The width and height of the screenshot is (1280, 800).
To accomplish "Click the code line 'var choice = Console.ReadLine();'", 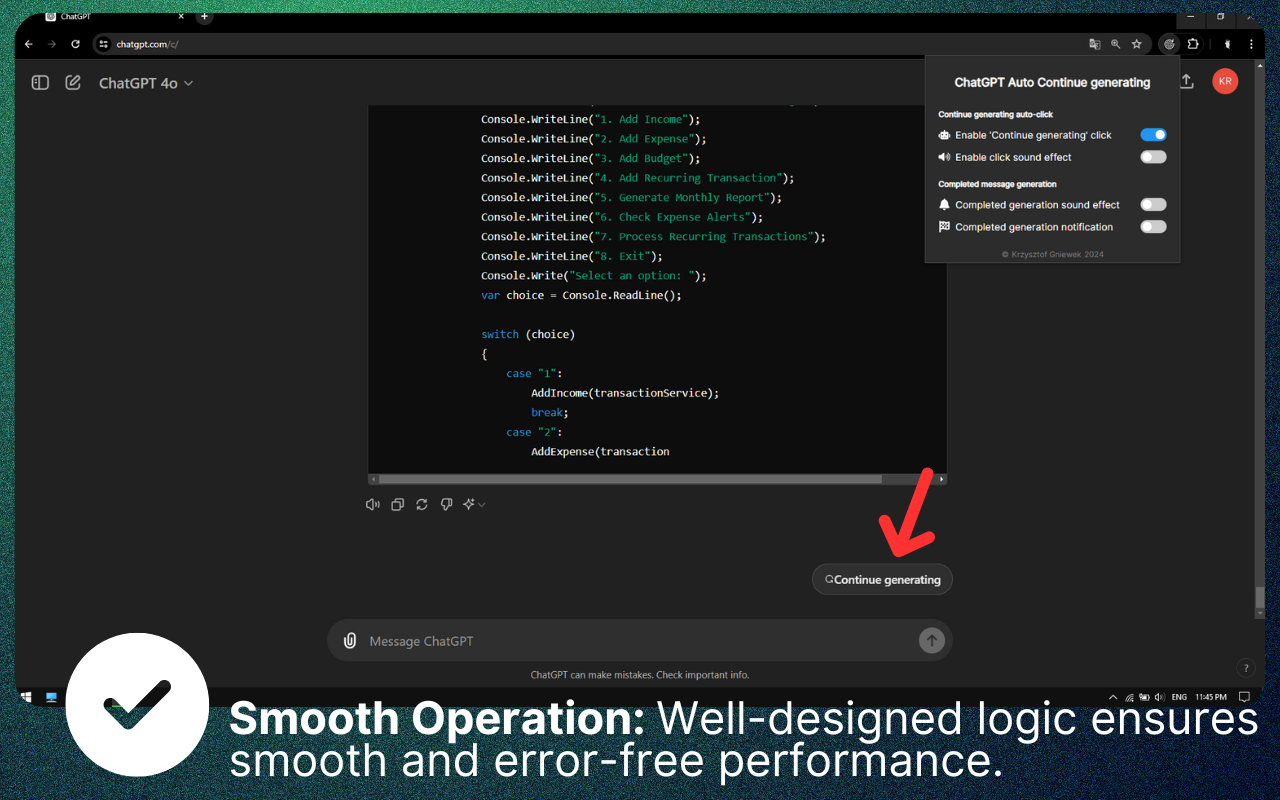I will [x=581, y=295].
